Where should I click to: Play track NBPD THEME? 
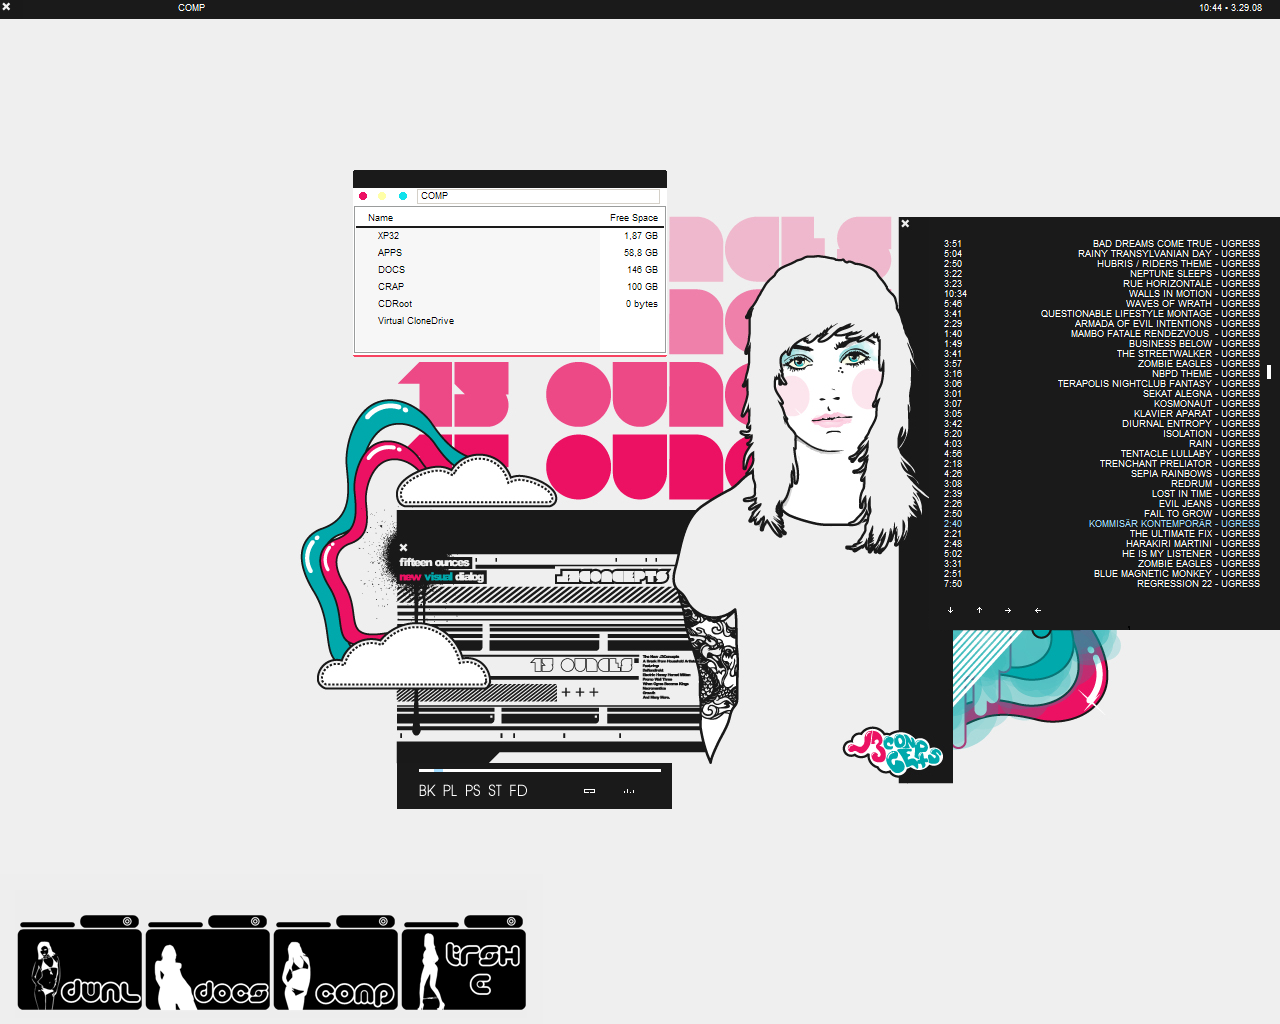(x=1205, y=374)
